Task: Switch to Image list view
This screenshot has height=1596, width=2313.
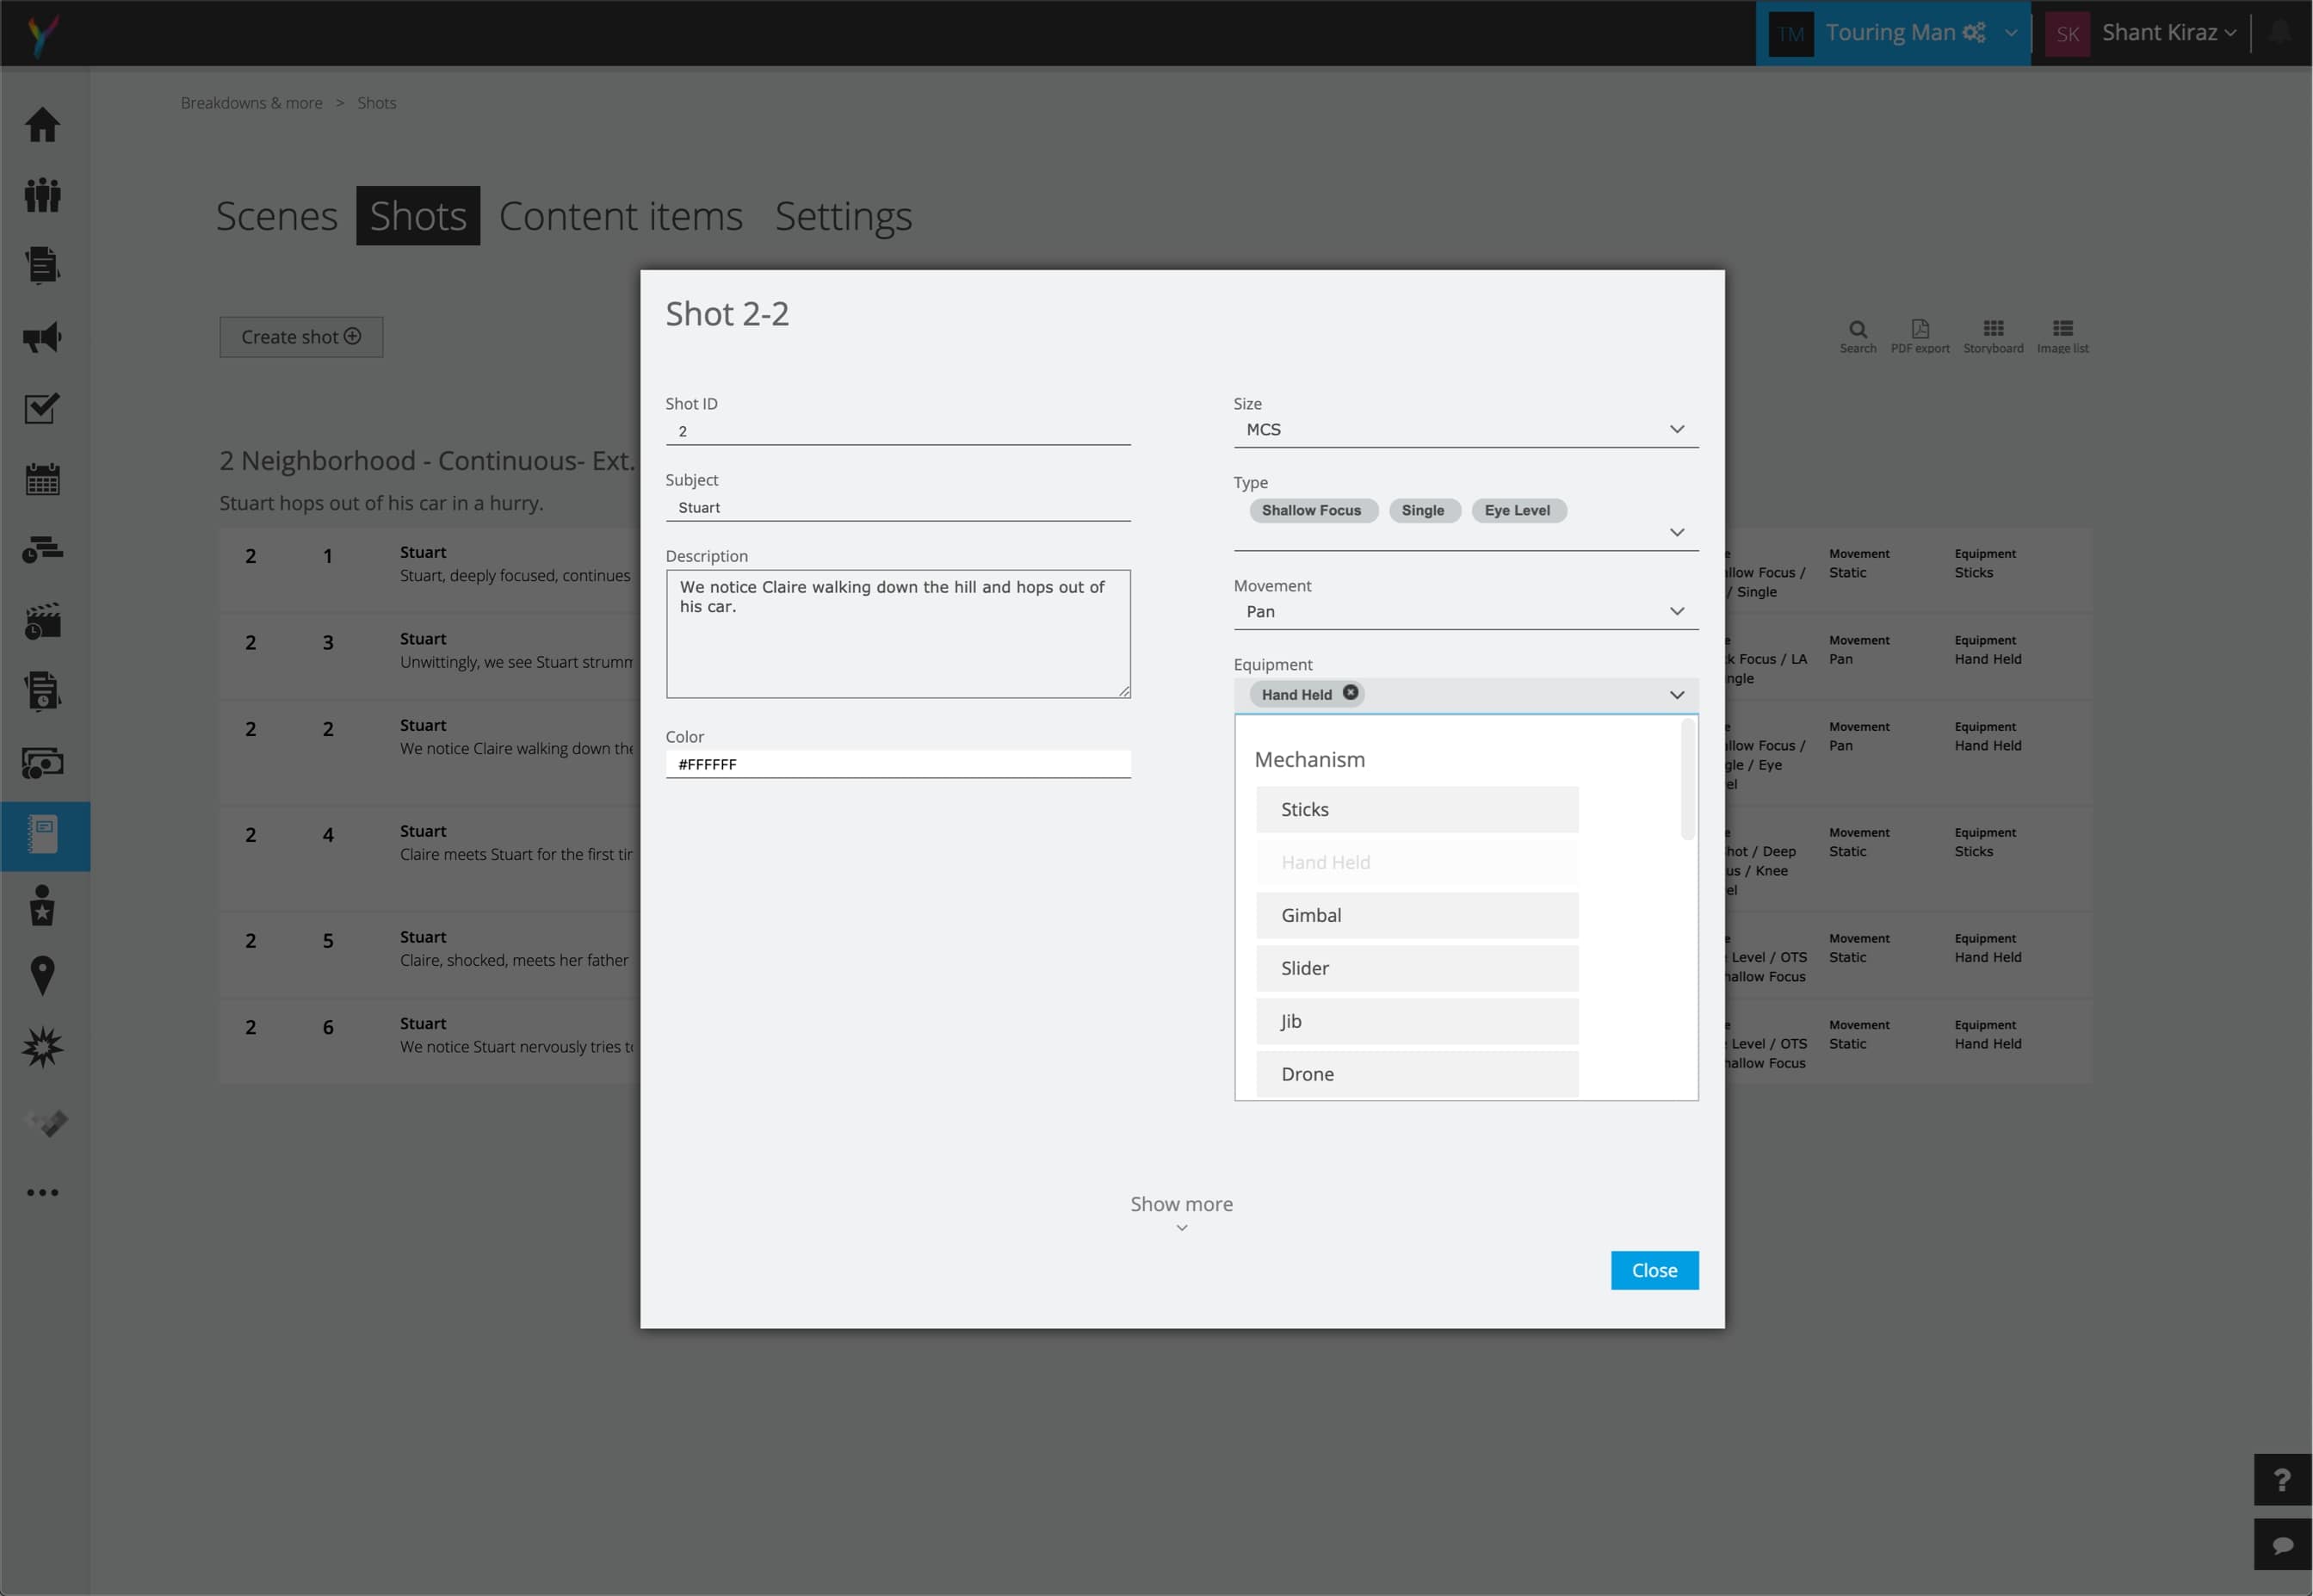Action: click(2062, 337)
